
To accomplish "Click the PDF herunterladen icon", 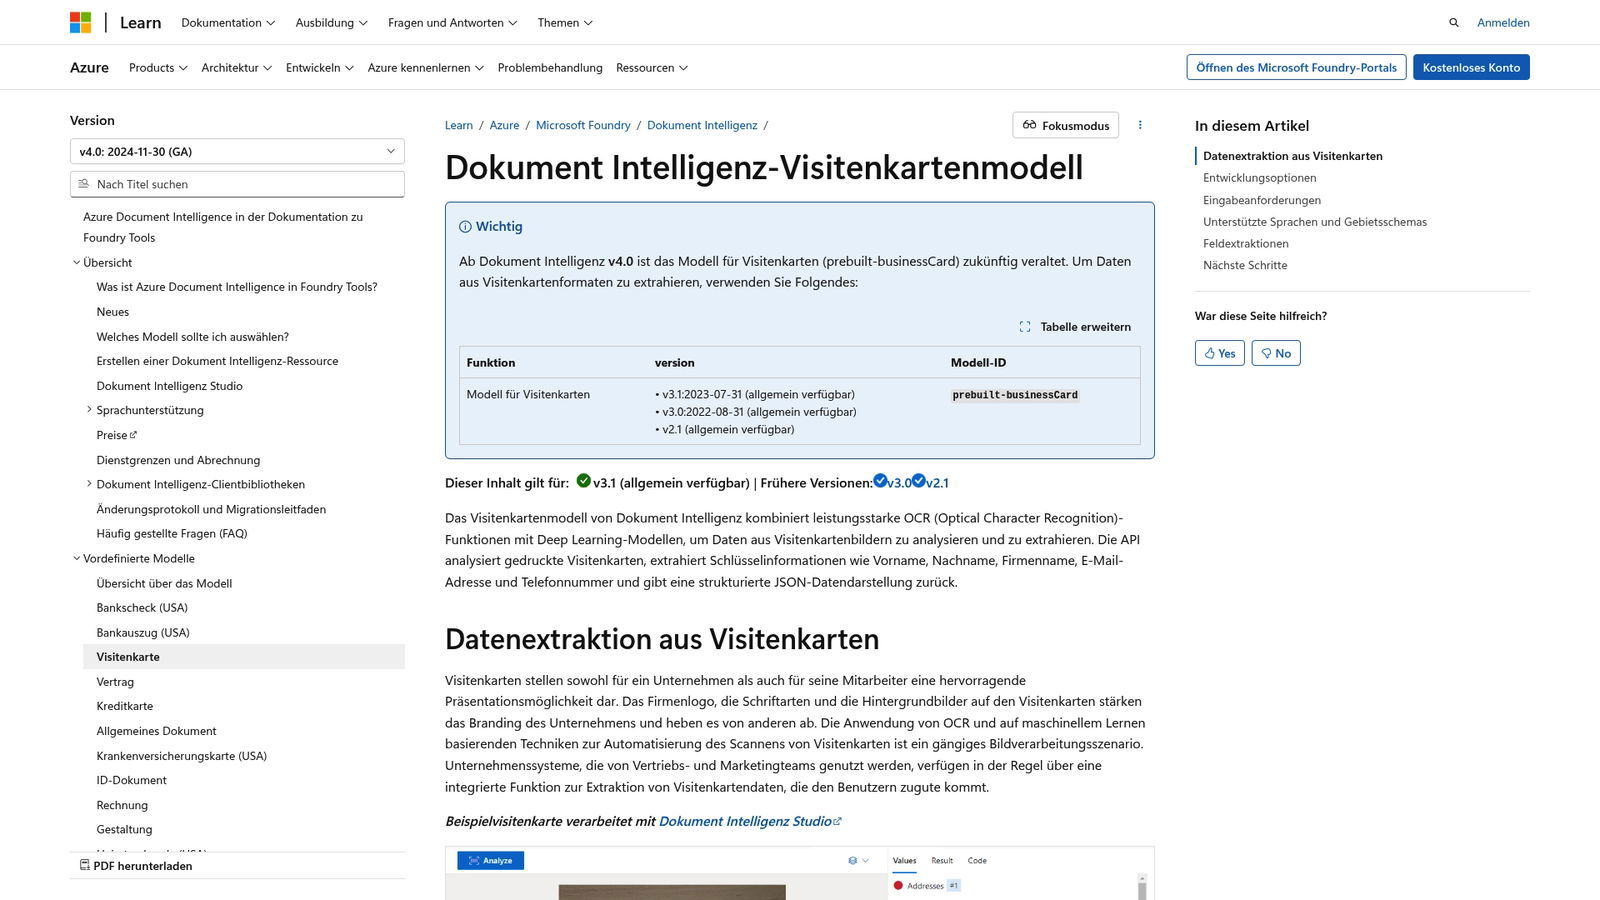I will coord(87,865).
